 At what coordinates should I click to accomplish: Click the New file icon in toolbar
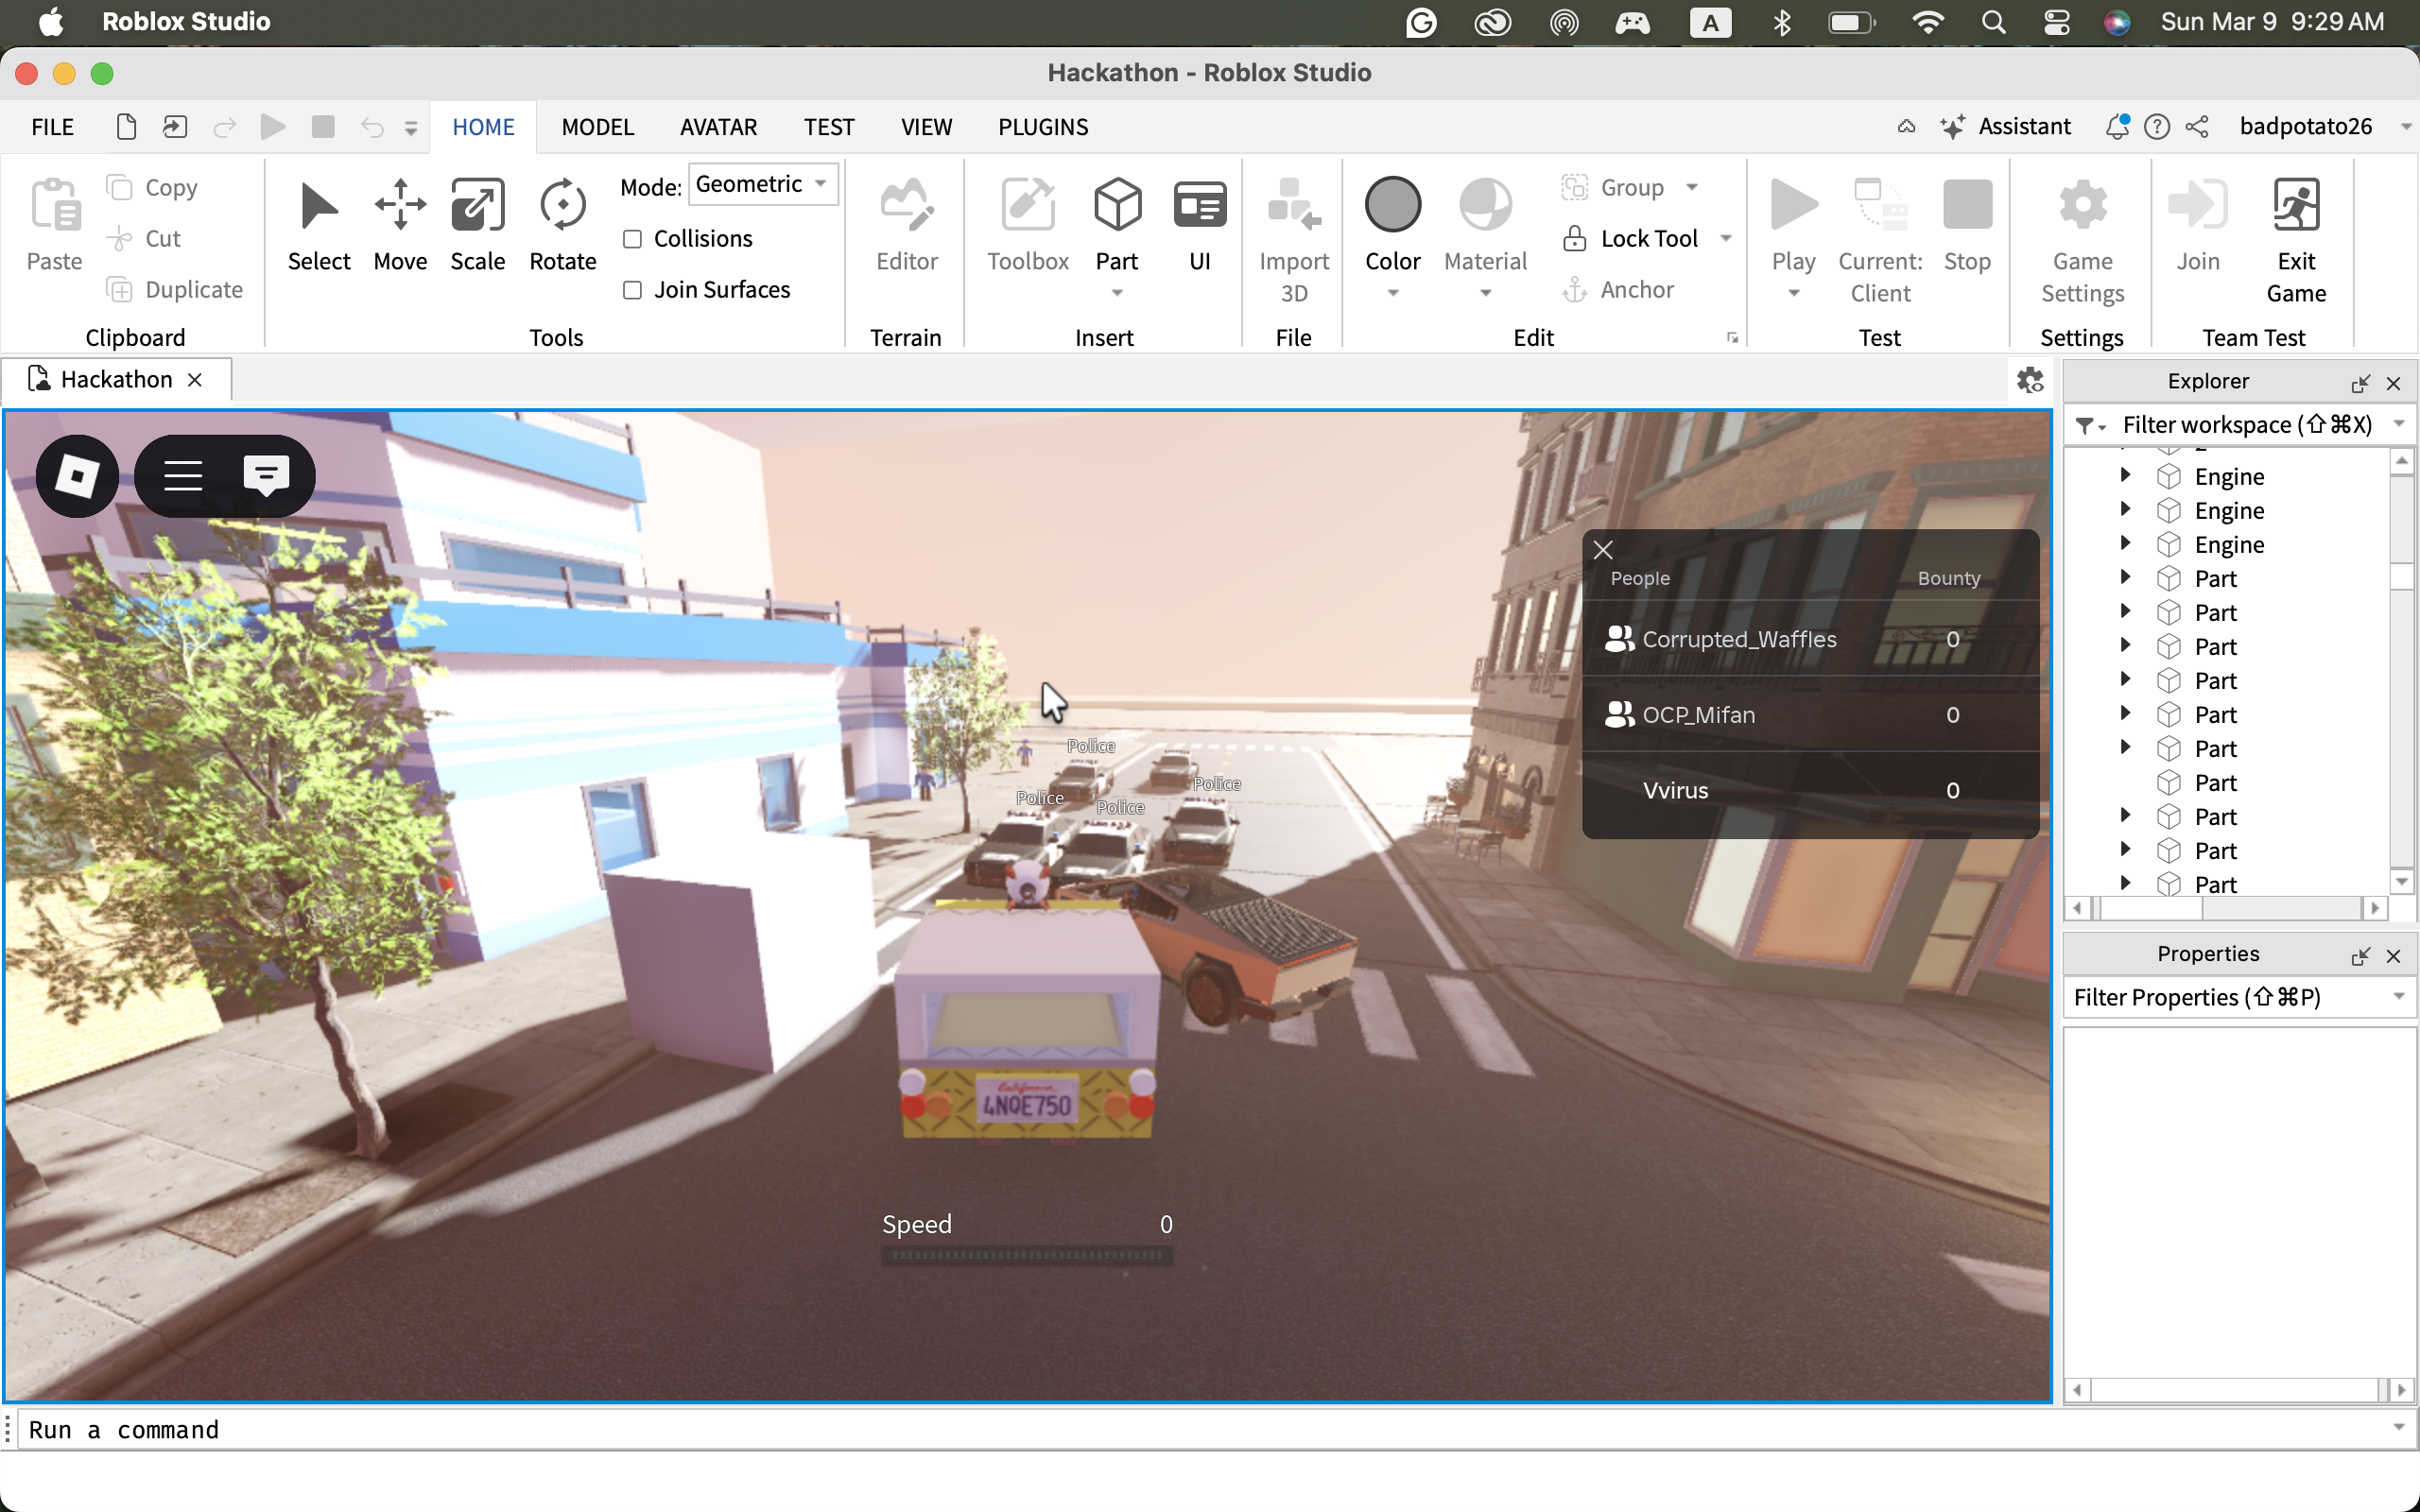point(126,127)
